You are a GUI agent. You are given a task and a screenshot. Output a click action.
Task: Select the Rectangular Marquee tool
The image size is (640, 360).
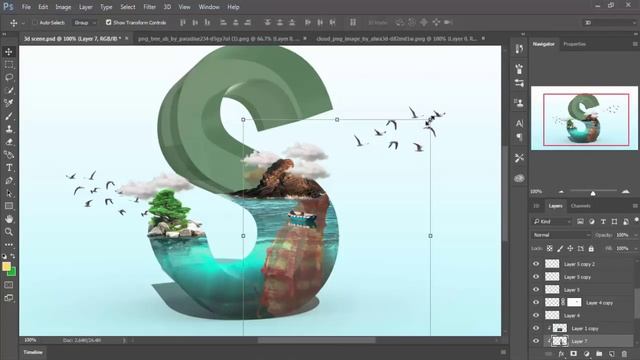(9, 64)
